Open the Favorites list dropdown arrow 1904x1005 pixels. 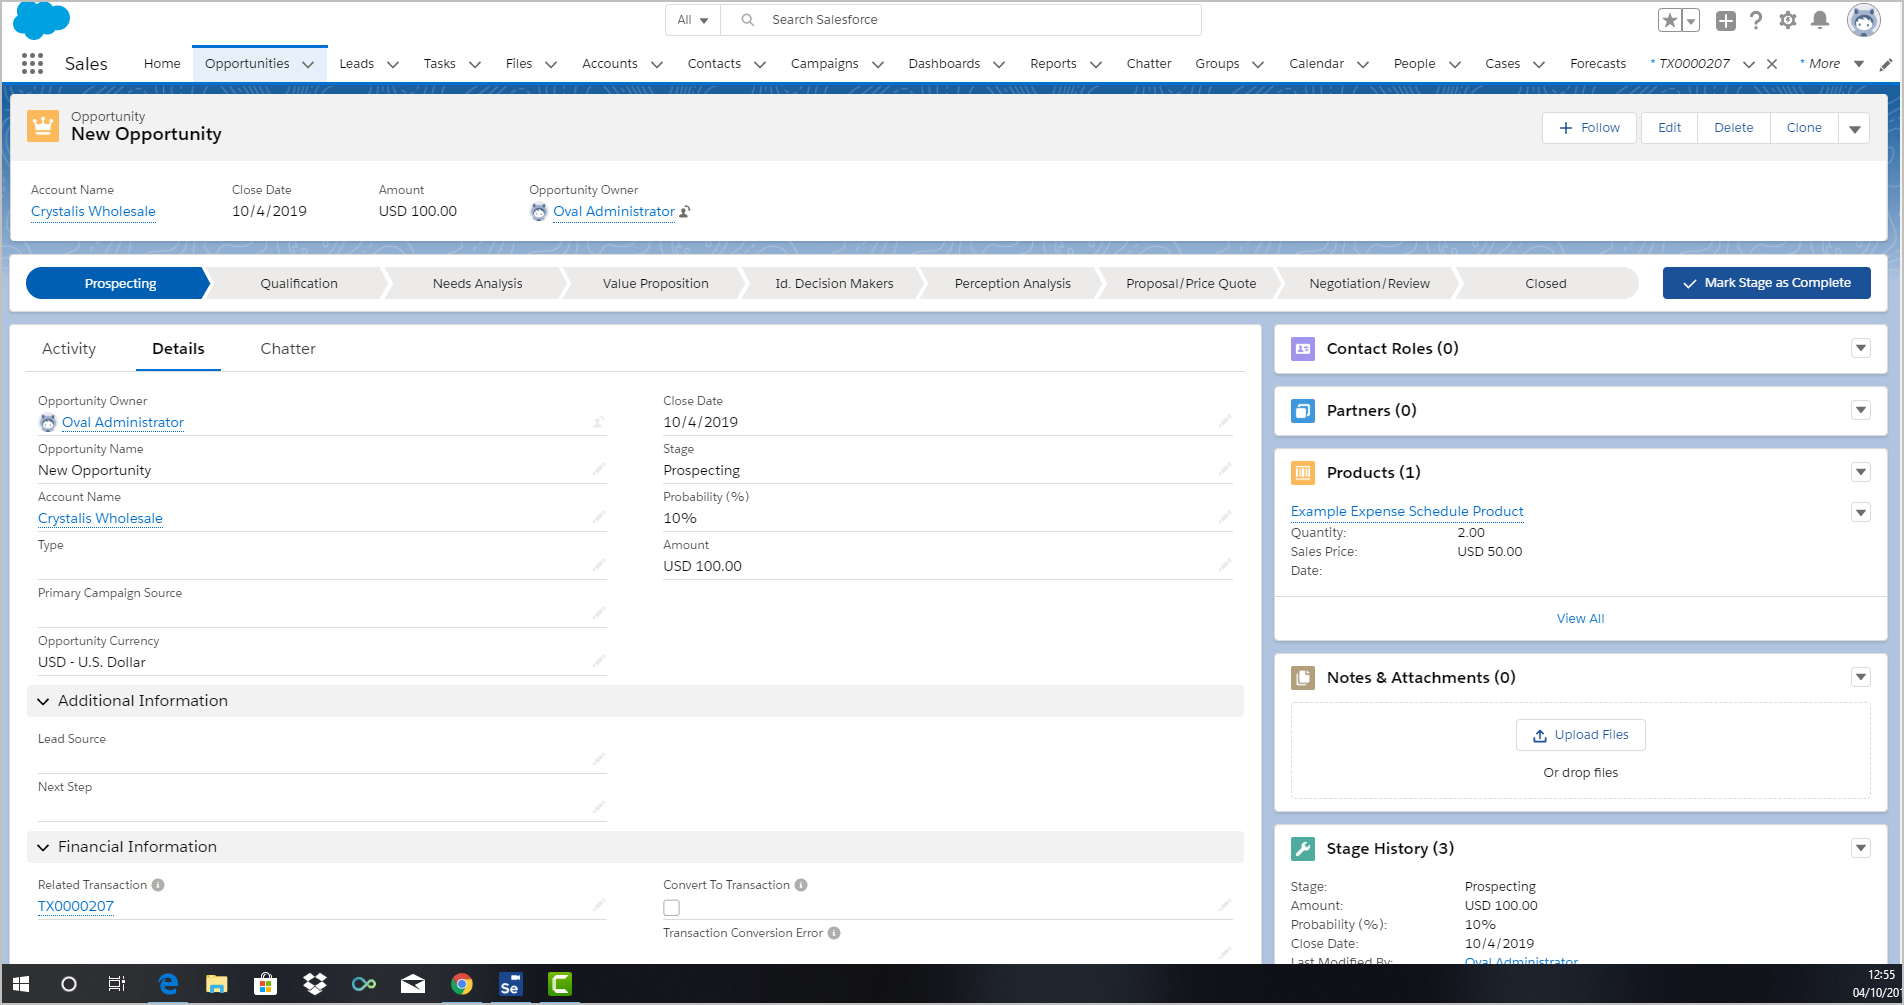[1691, 20]
